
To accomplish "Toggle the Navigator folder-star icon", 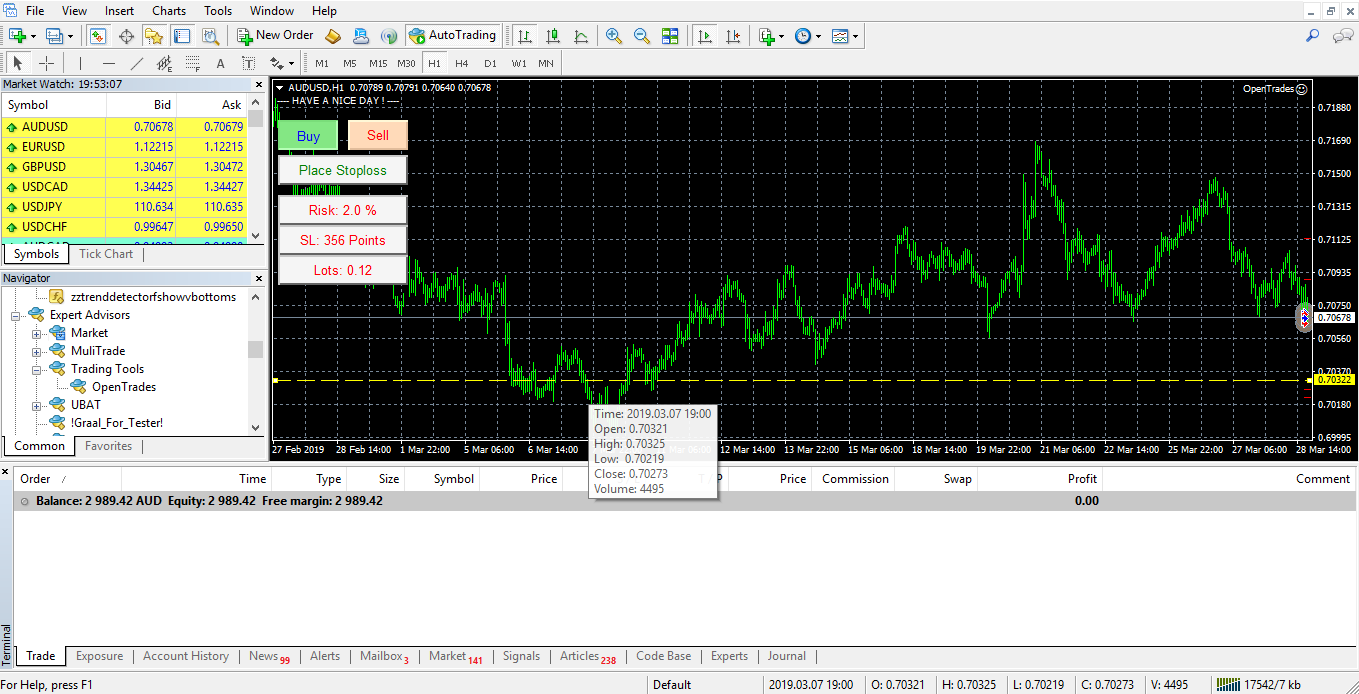I will [153, 36].
